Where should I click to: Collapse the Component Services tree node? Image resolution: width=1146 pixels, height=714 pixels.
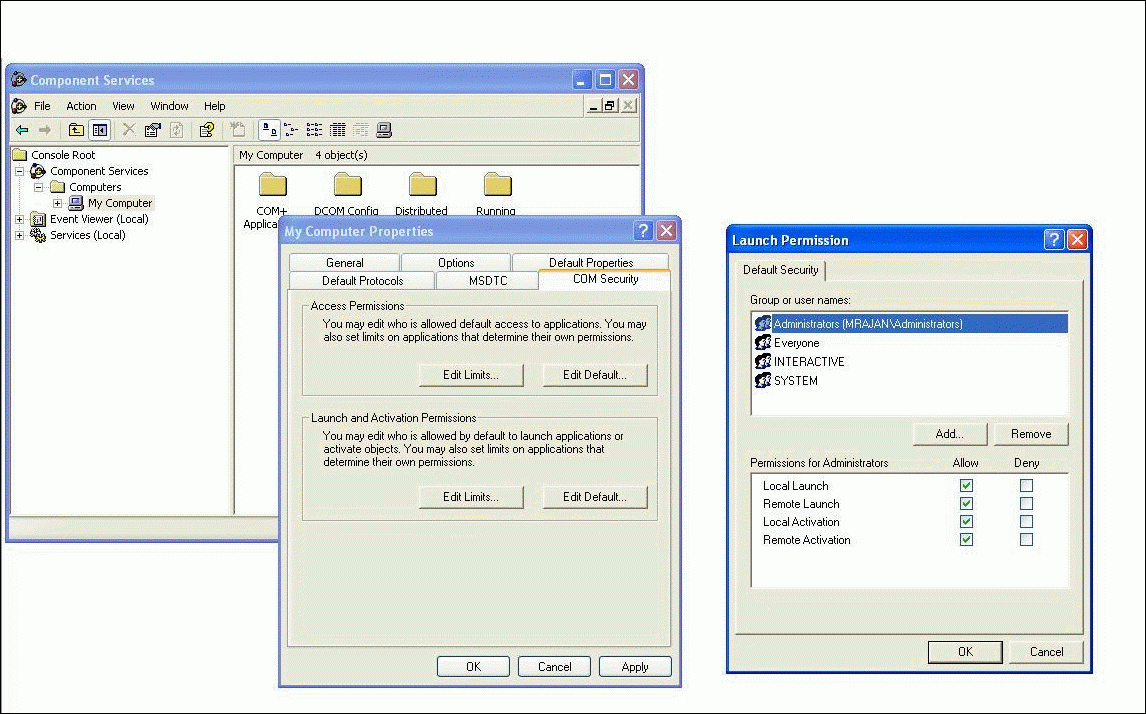(20, 171)
